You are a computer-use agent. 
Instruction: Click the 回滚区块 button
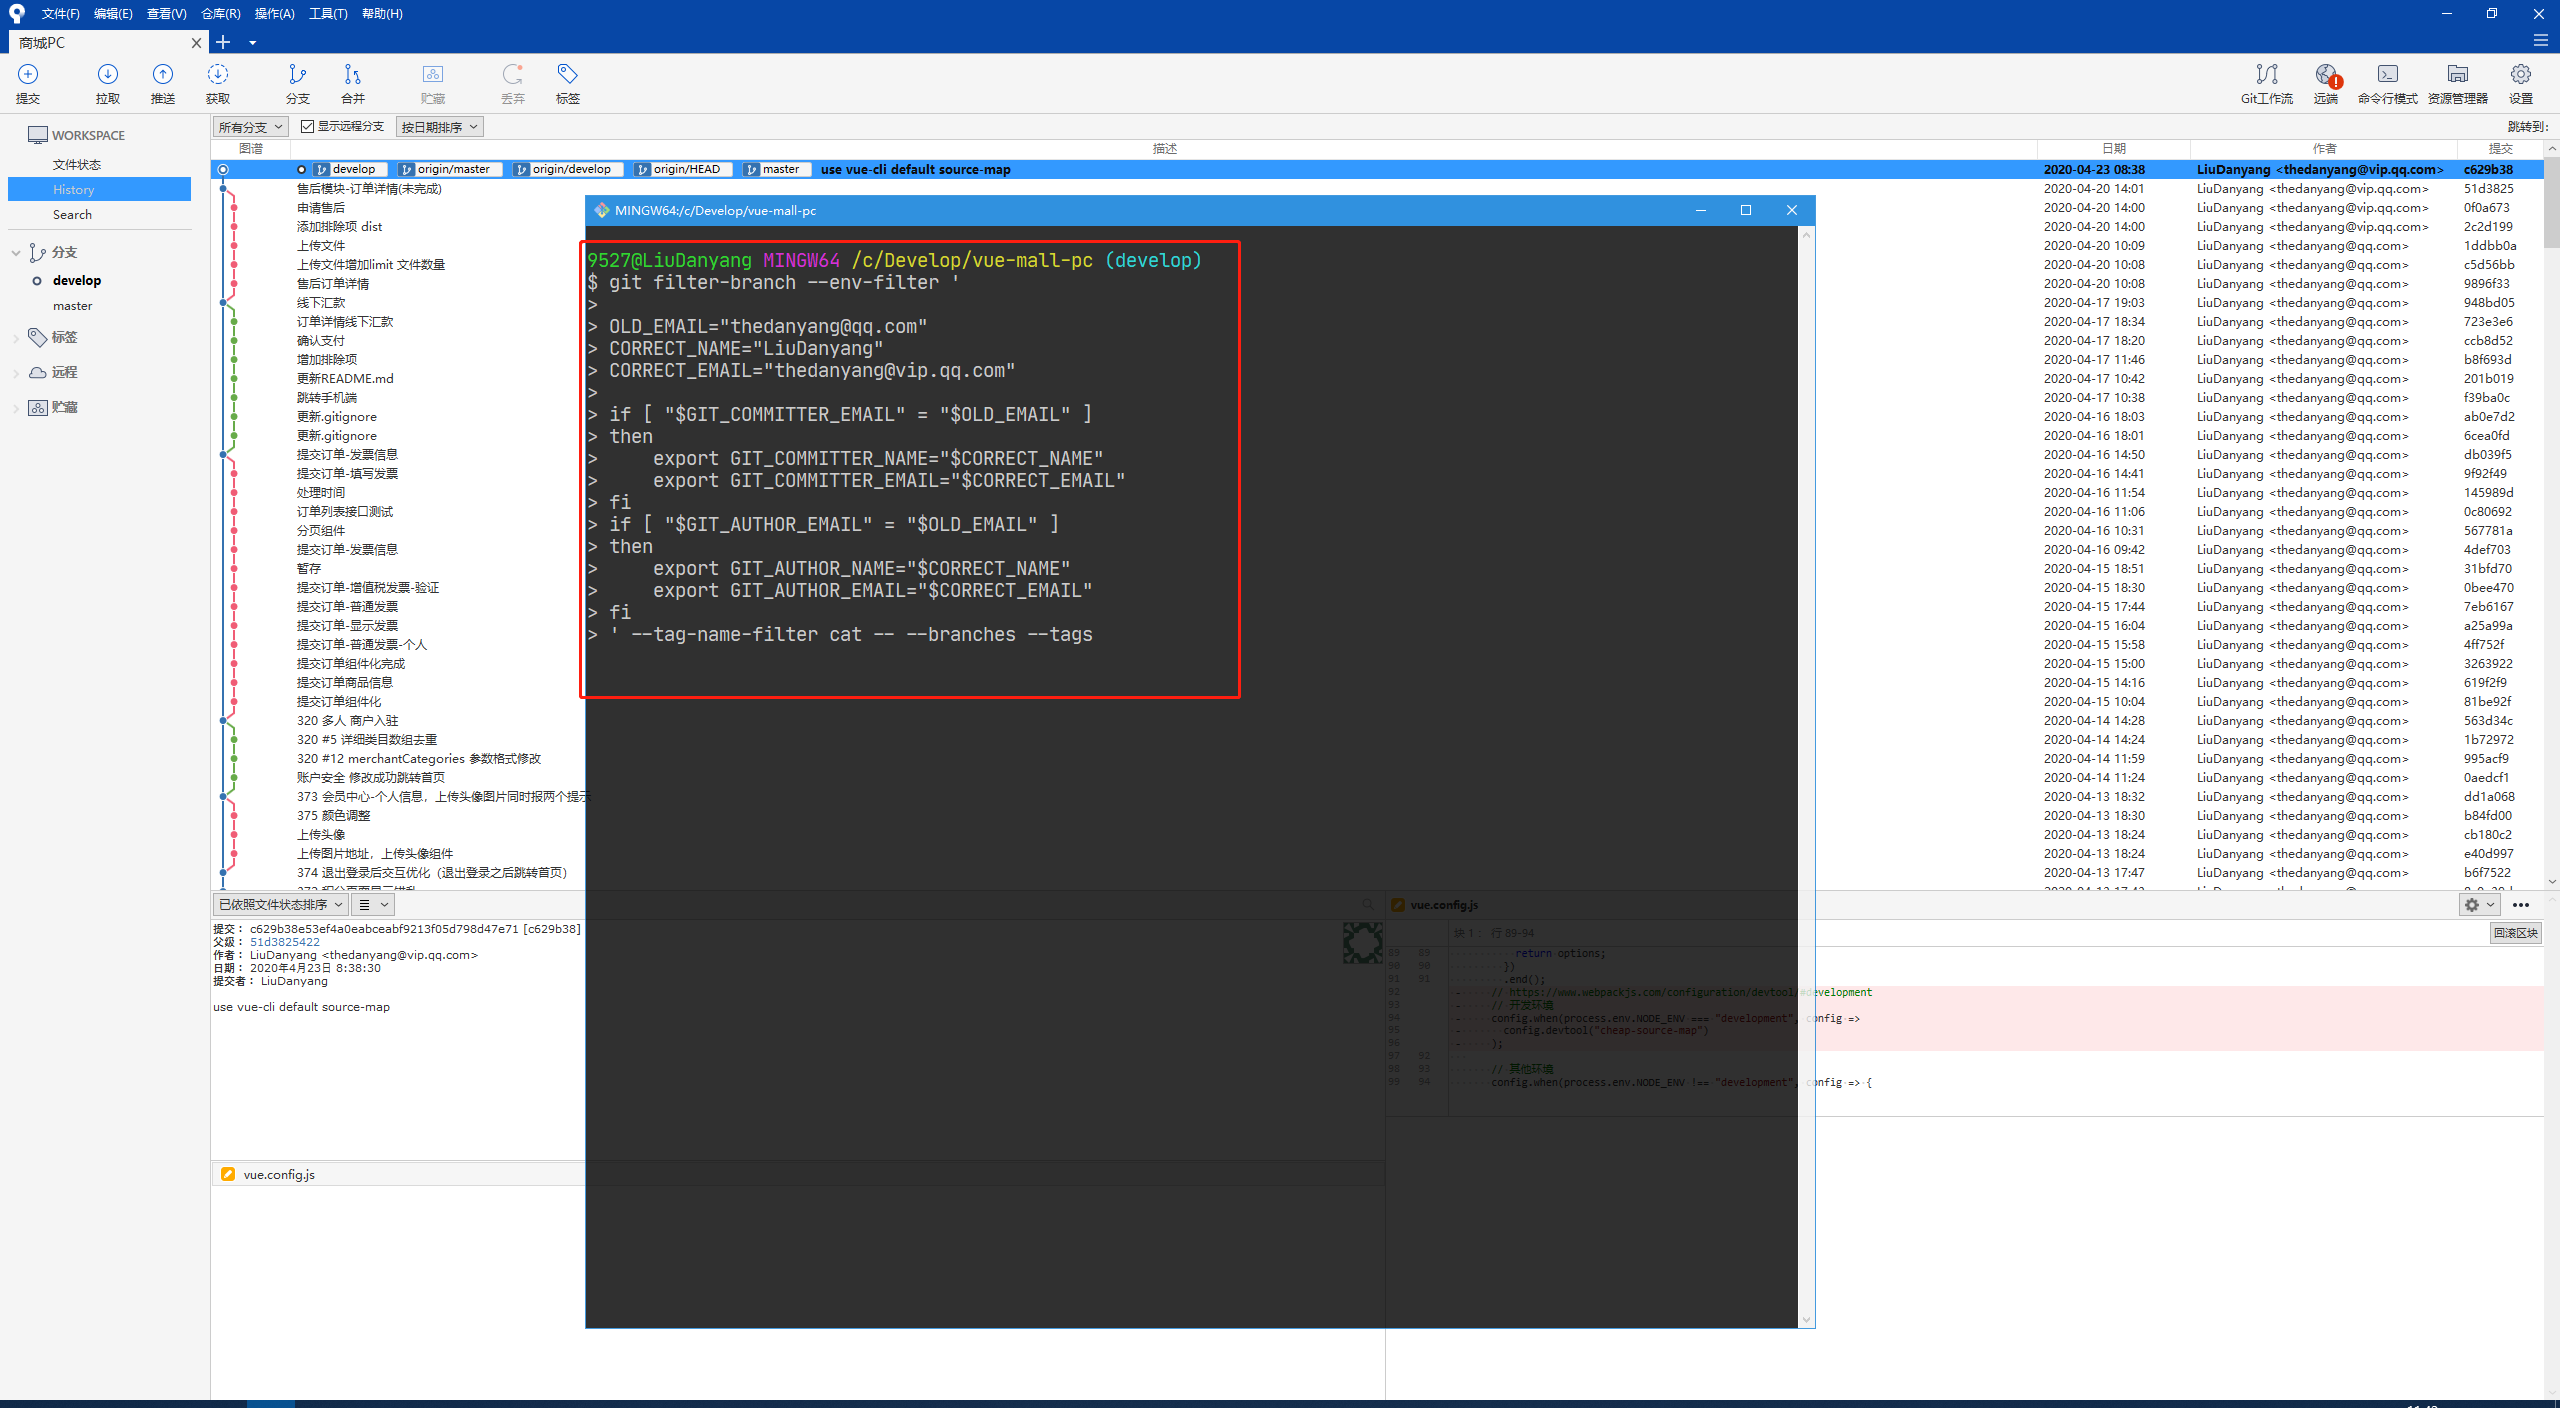pyautogui.click(x=2514, y=932)
